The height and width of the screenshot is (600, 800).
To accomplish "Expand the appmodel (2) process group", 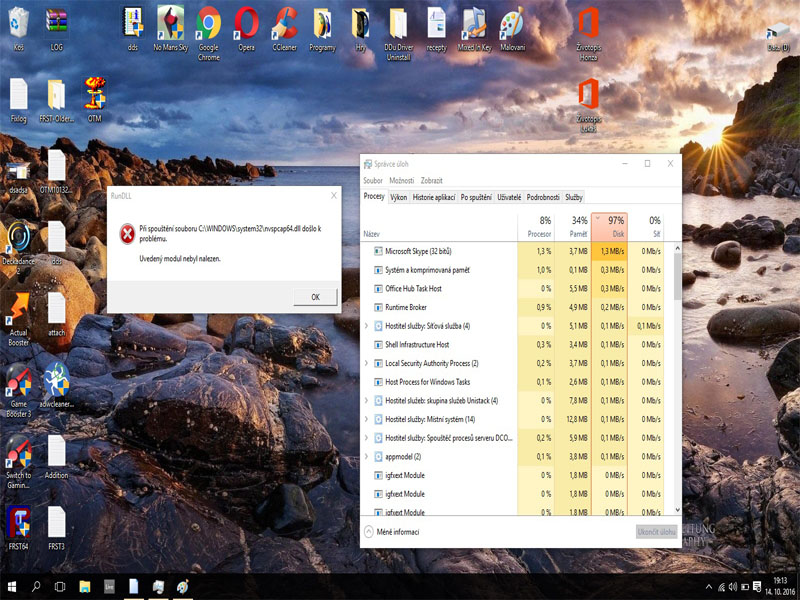I will (x=367, y=456).
